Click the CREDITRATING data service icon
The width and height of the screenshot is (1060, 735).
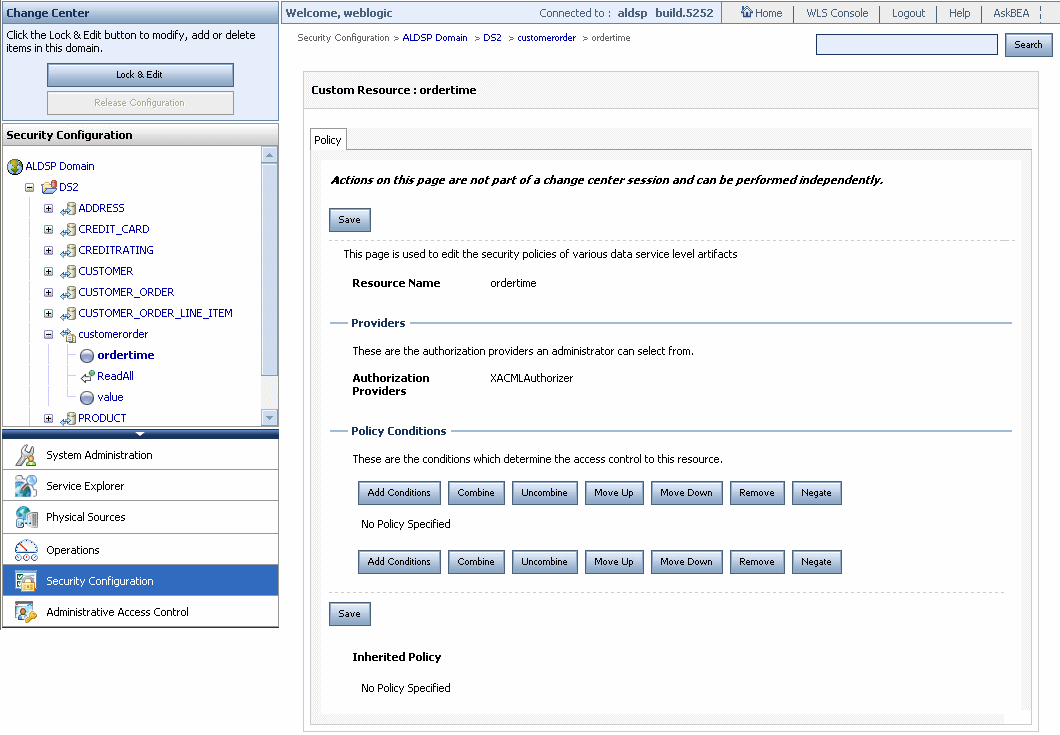[68, 251]
